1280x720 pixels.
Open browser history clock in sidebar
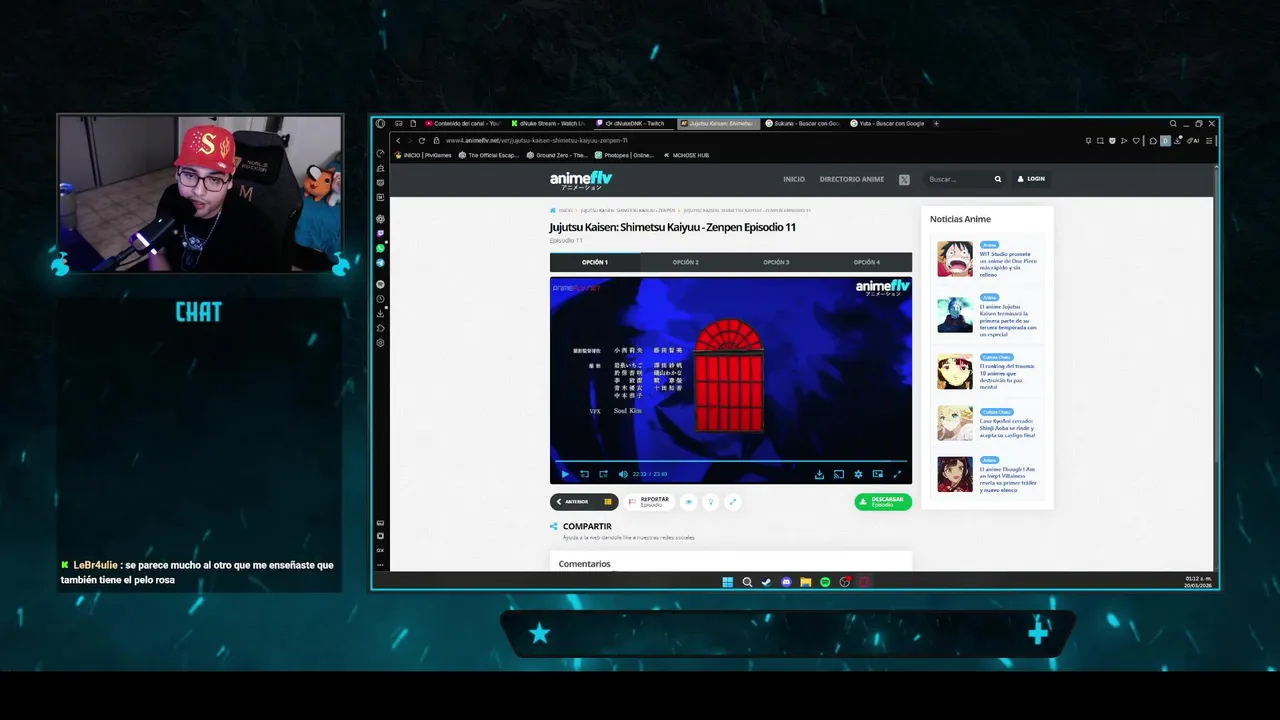[380, 299]
